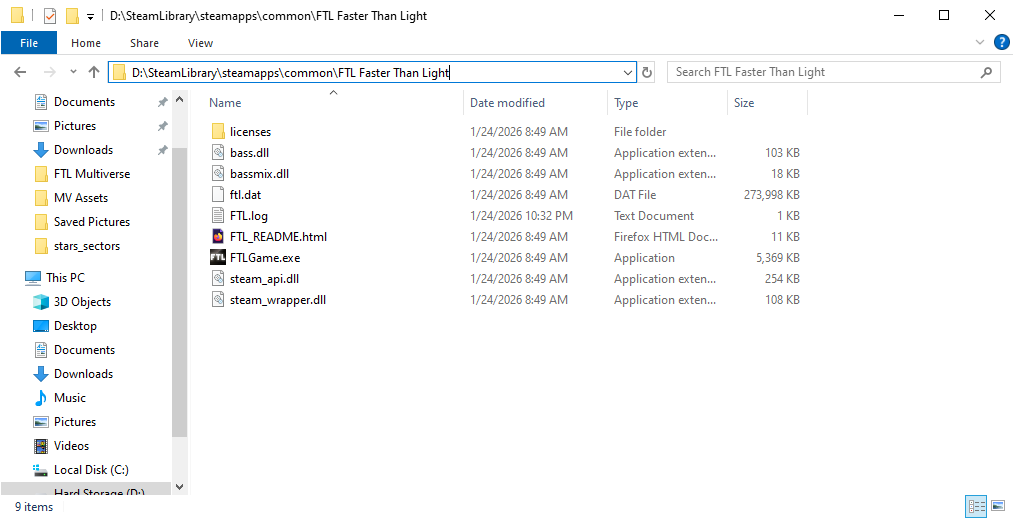Click the Up one level arrow
Image resolution: width=1014 pixels, height=519 pixels.
(x=94, y=72)
